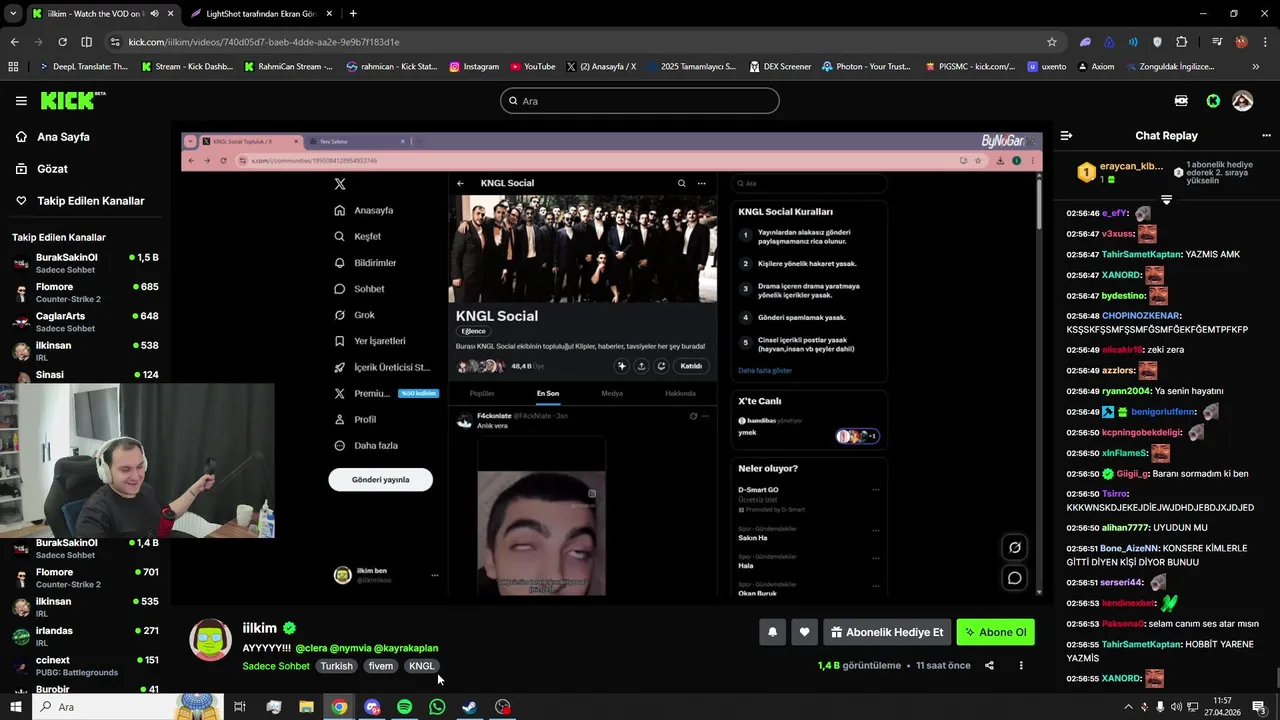Open the Flomore channel with 685 viewers
Image resolution: width=1280 pixels, height=720 pixels.
86,292
